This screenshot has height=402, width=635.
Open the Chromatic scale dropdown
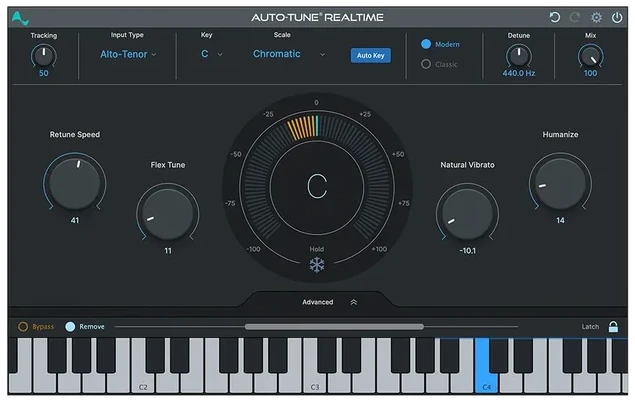pyautogui.click(x=289, y=54)
